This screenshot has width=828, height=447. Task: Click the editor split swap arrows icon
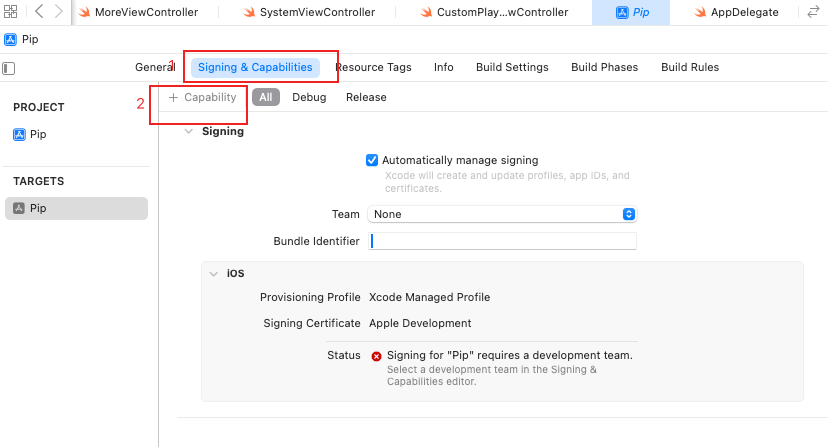tap(812, 12)
